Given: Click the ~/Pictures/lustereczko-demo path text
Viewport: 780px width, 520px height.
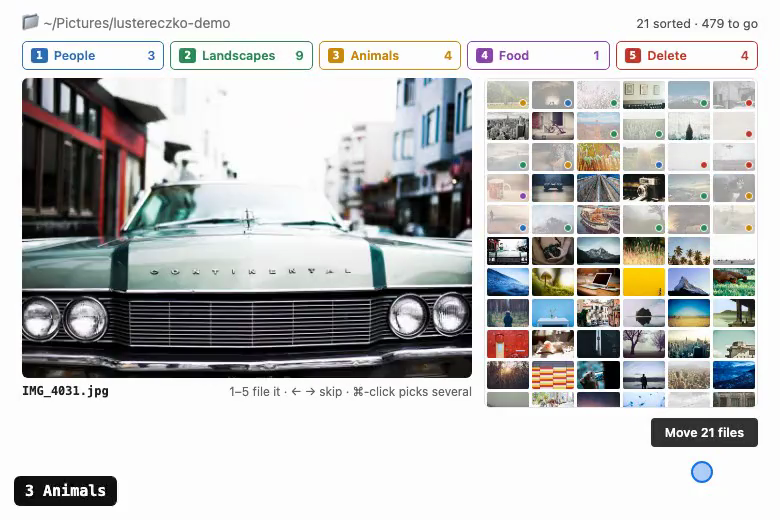Looking at the screenshot, I should (x=137, y=23).
